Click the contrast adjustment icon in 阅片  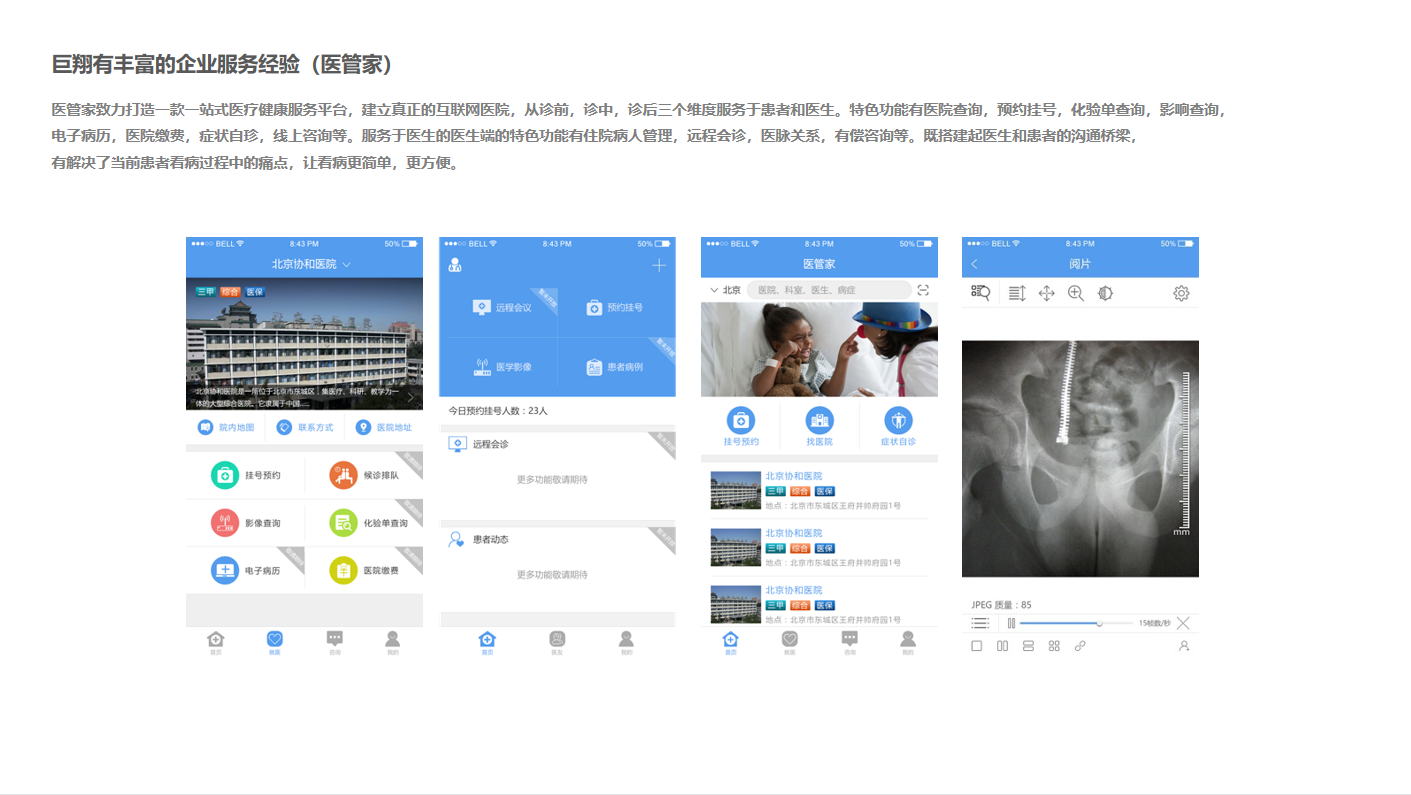click(x=1106, y=293)
